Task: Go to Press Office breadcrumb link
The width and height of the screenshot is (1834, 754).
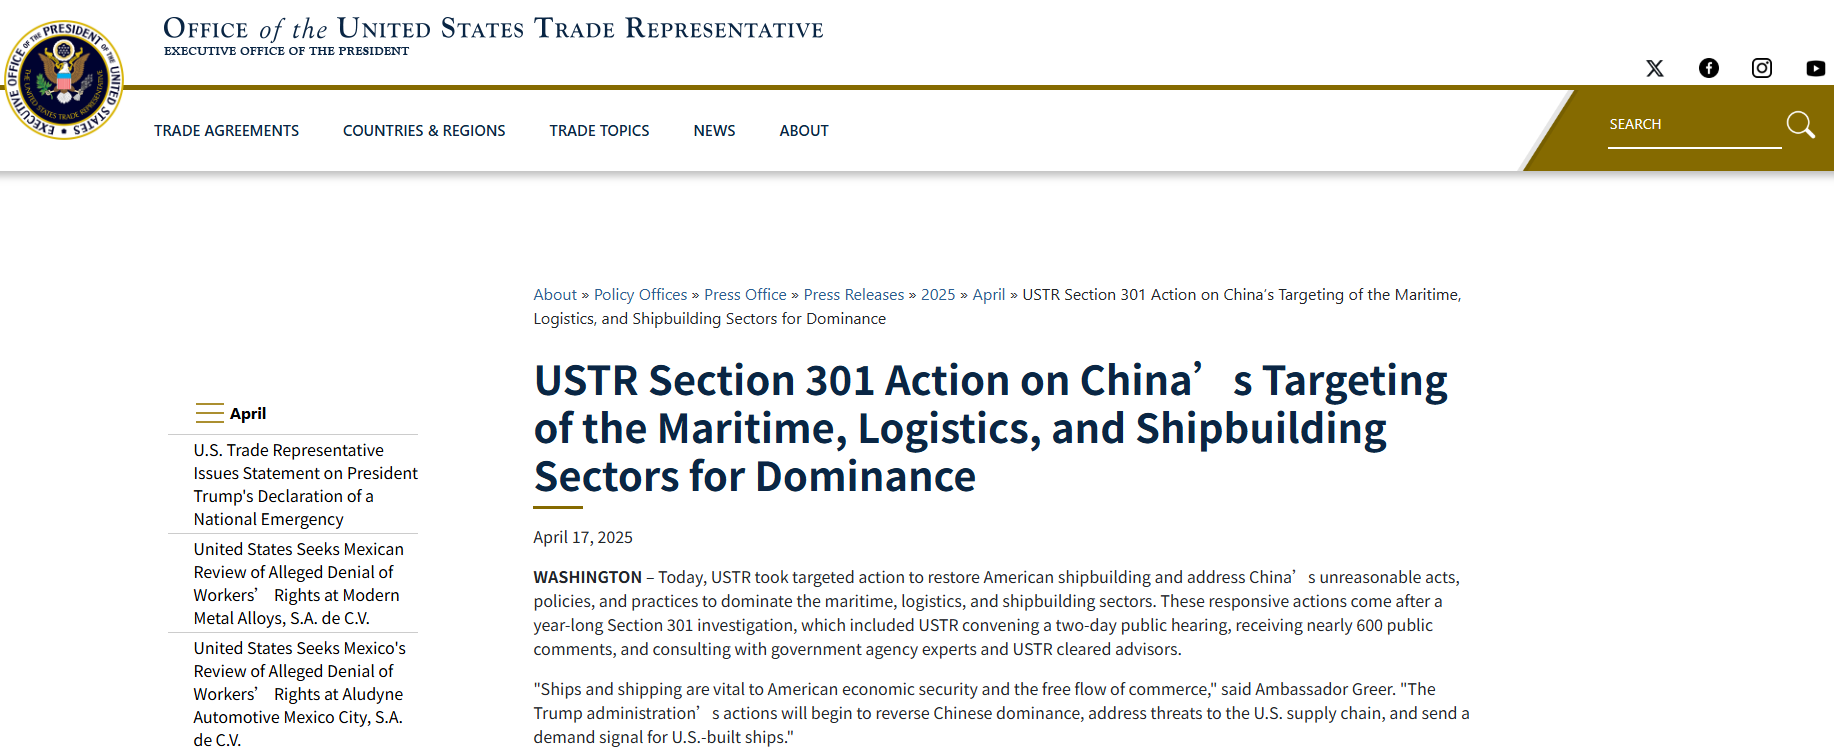Action: (745, 295)
